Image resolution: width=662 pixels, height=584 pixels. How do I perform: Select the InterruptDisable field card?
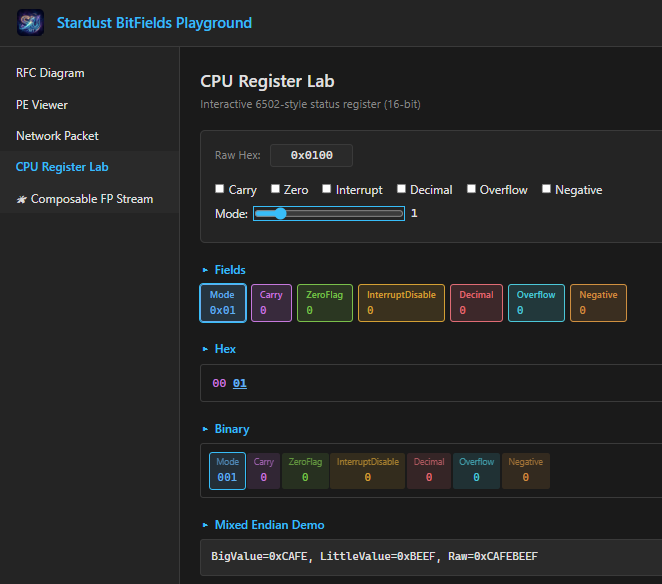click(x=402, y=303)
